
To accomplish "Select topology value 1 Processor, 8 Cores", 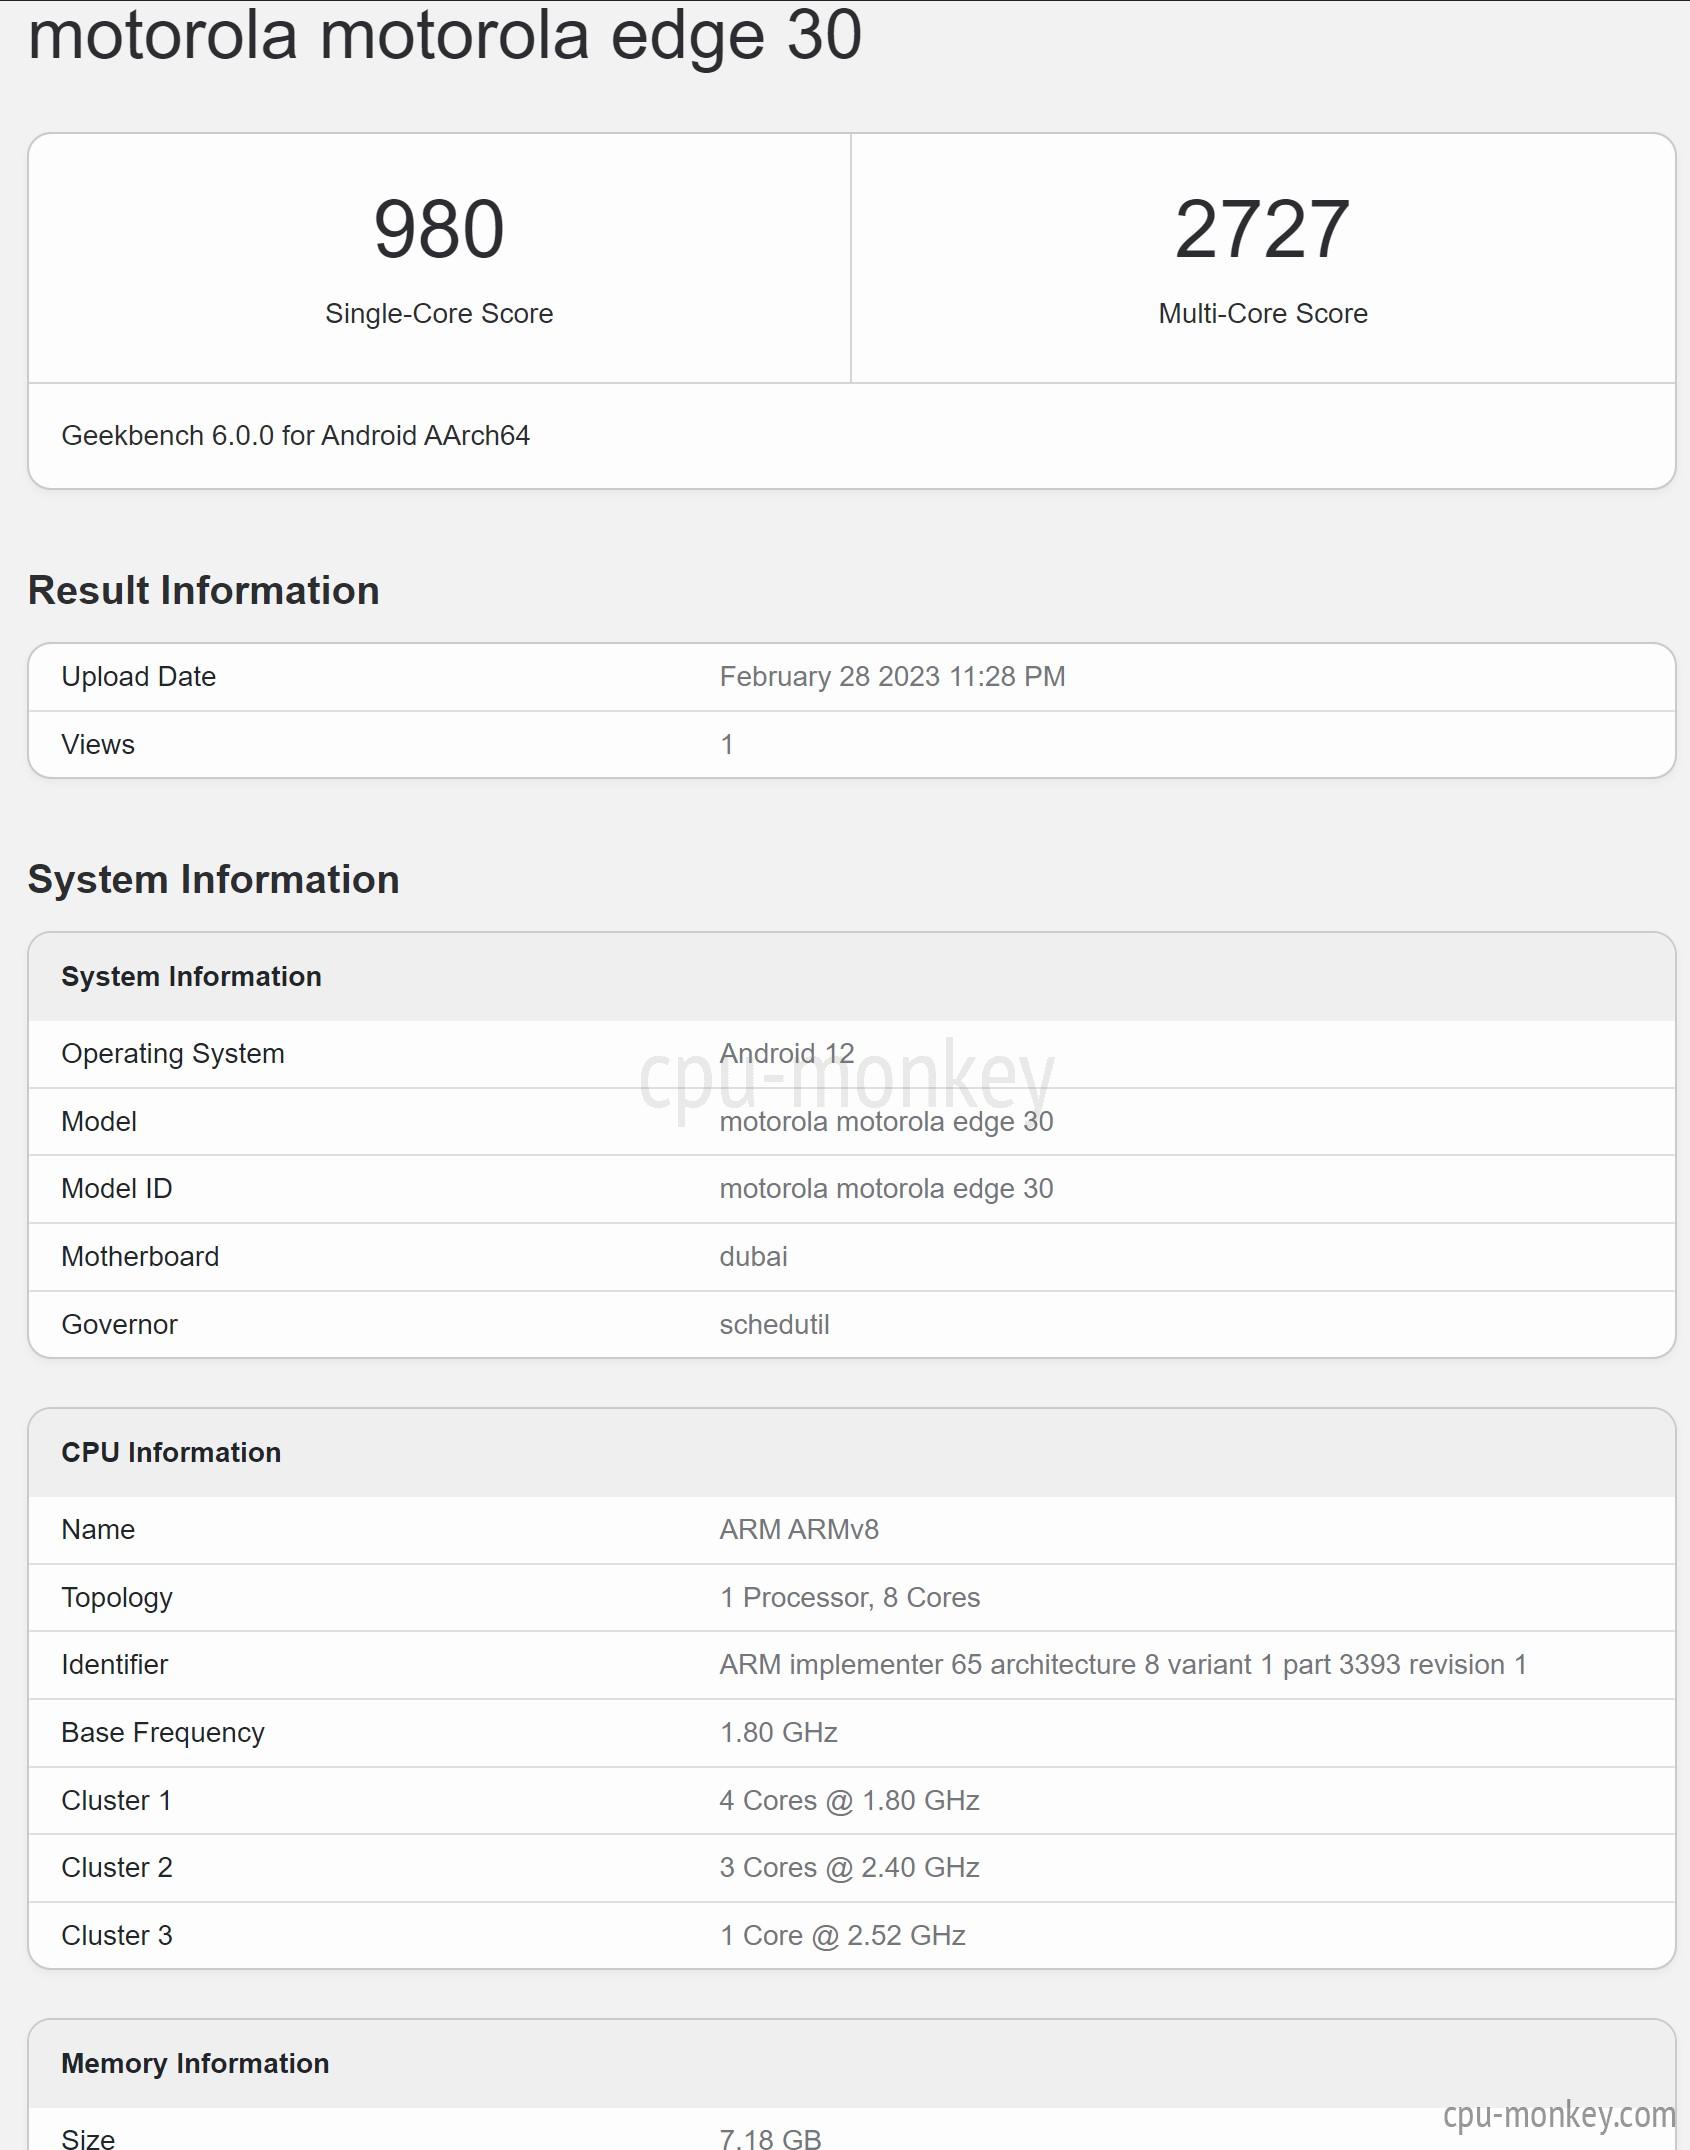I will (x=850, y=1597).
